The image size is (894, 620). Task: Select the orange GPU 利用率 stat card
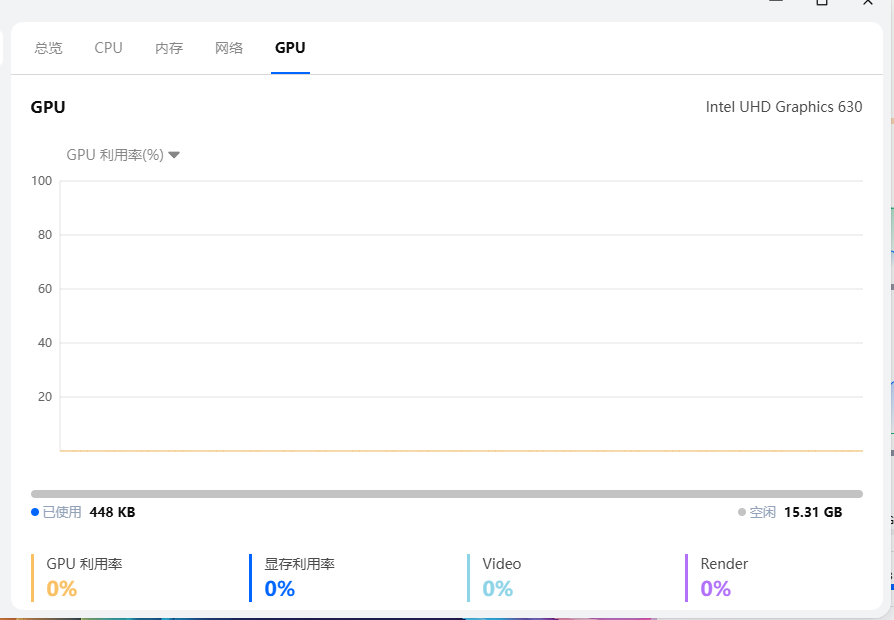[x=84, y=577]
